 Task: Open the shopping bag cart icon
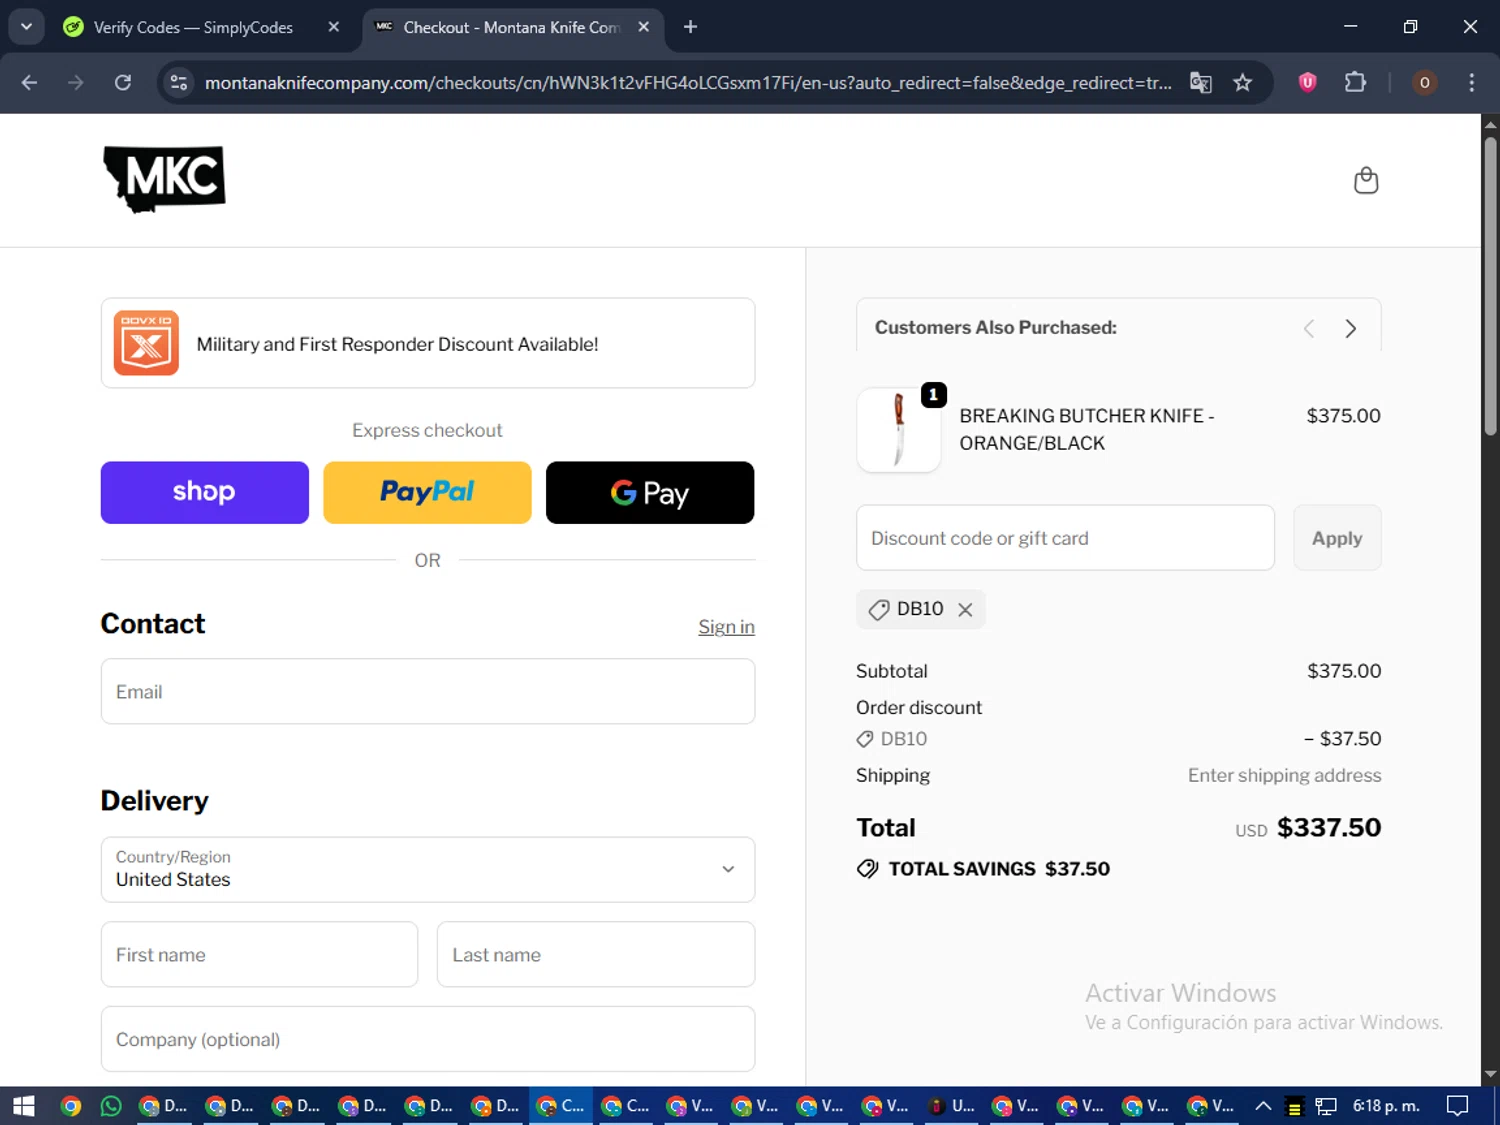tap(1366, 180)
